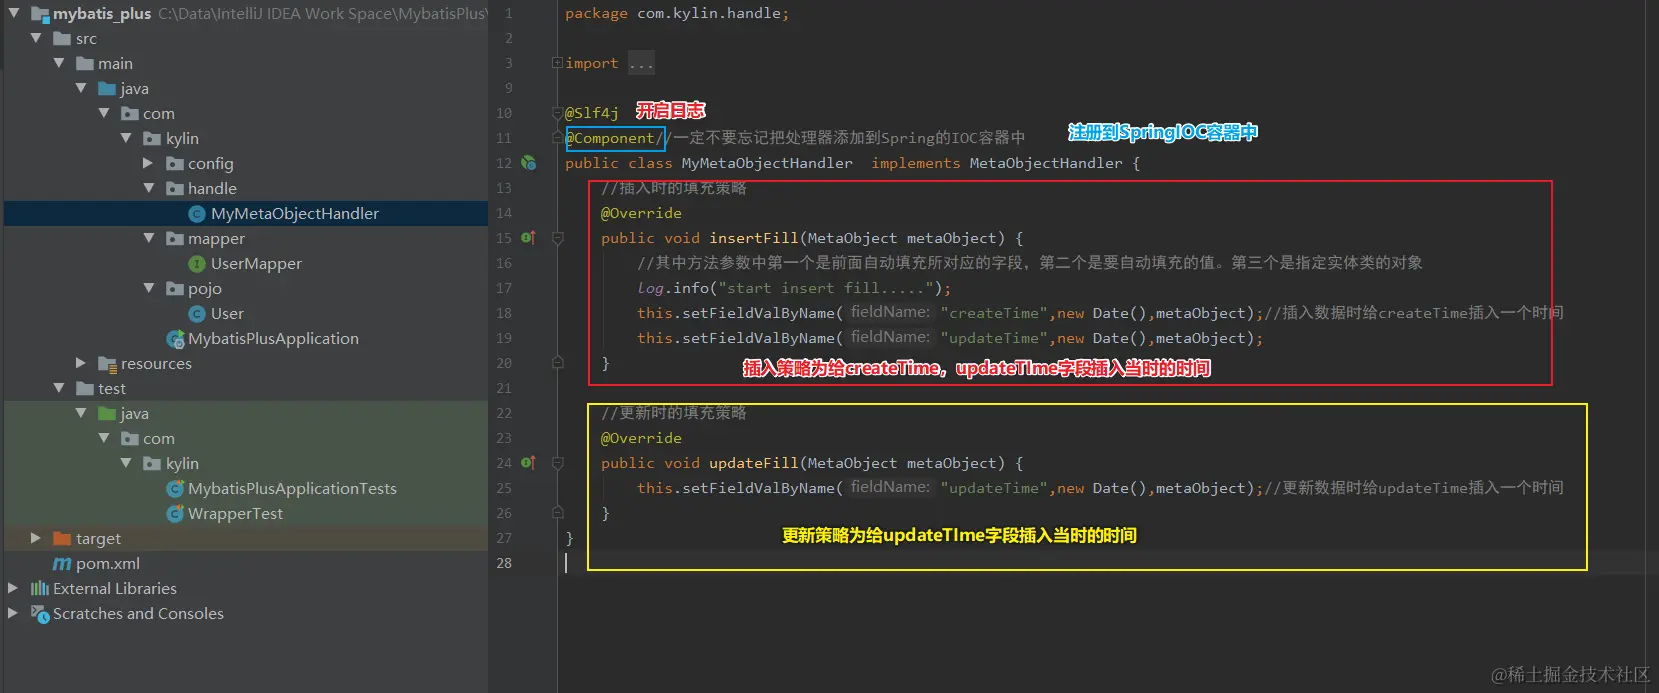1659x693 pixels.
Task: Open the User class under pojo
Action: tap(227, 314)
